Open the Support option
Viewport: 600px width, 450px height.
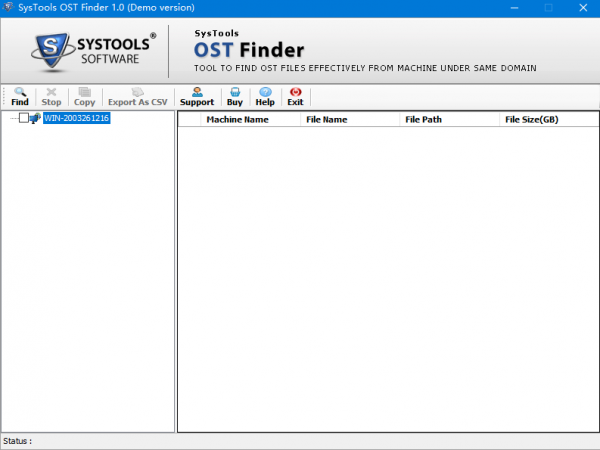(x=197, y=97)
